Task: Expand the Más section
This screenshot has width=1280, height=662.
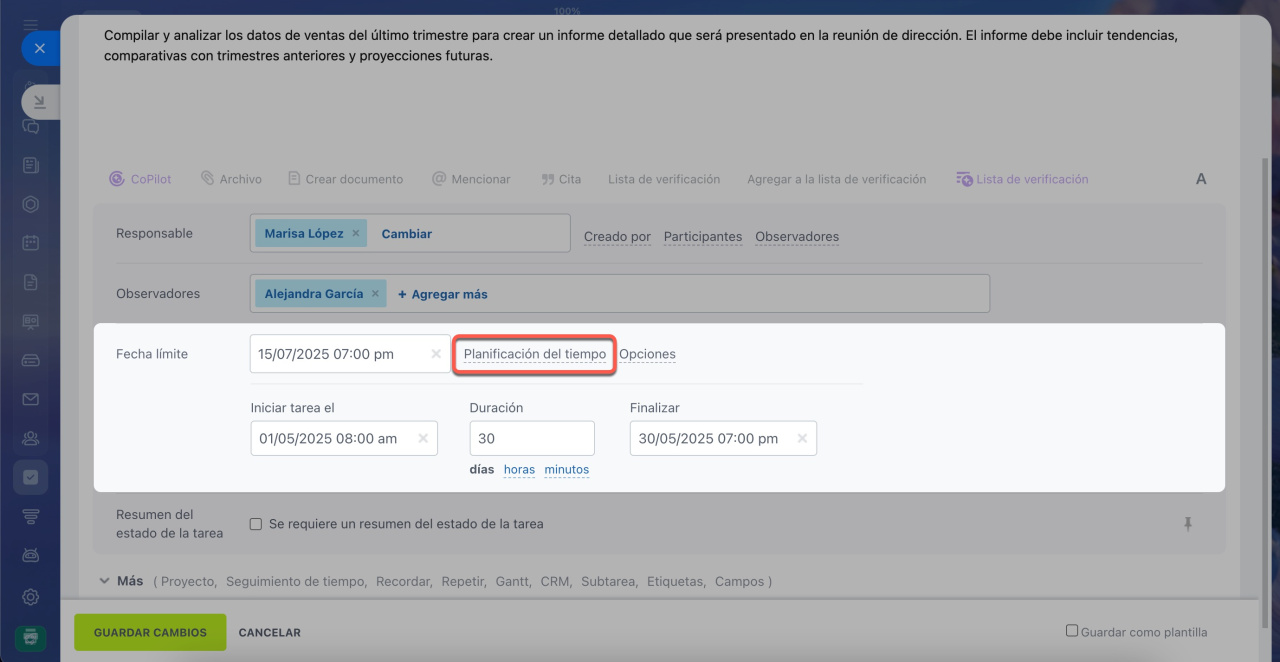Action: tap(121, 581)
